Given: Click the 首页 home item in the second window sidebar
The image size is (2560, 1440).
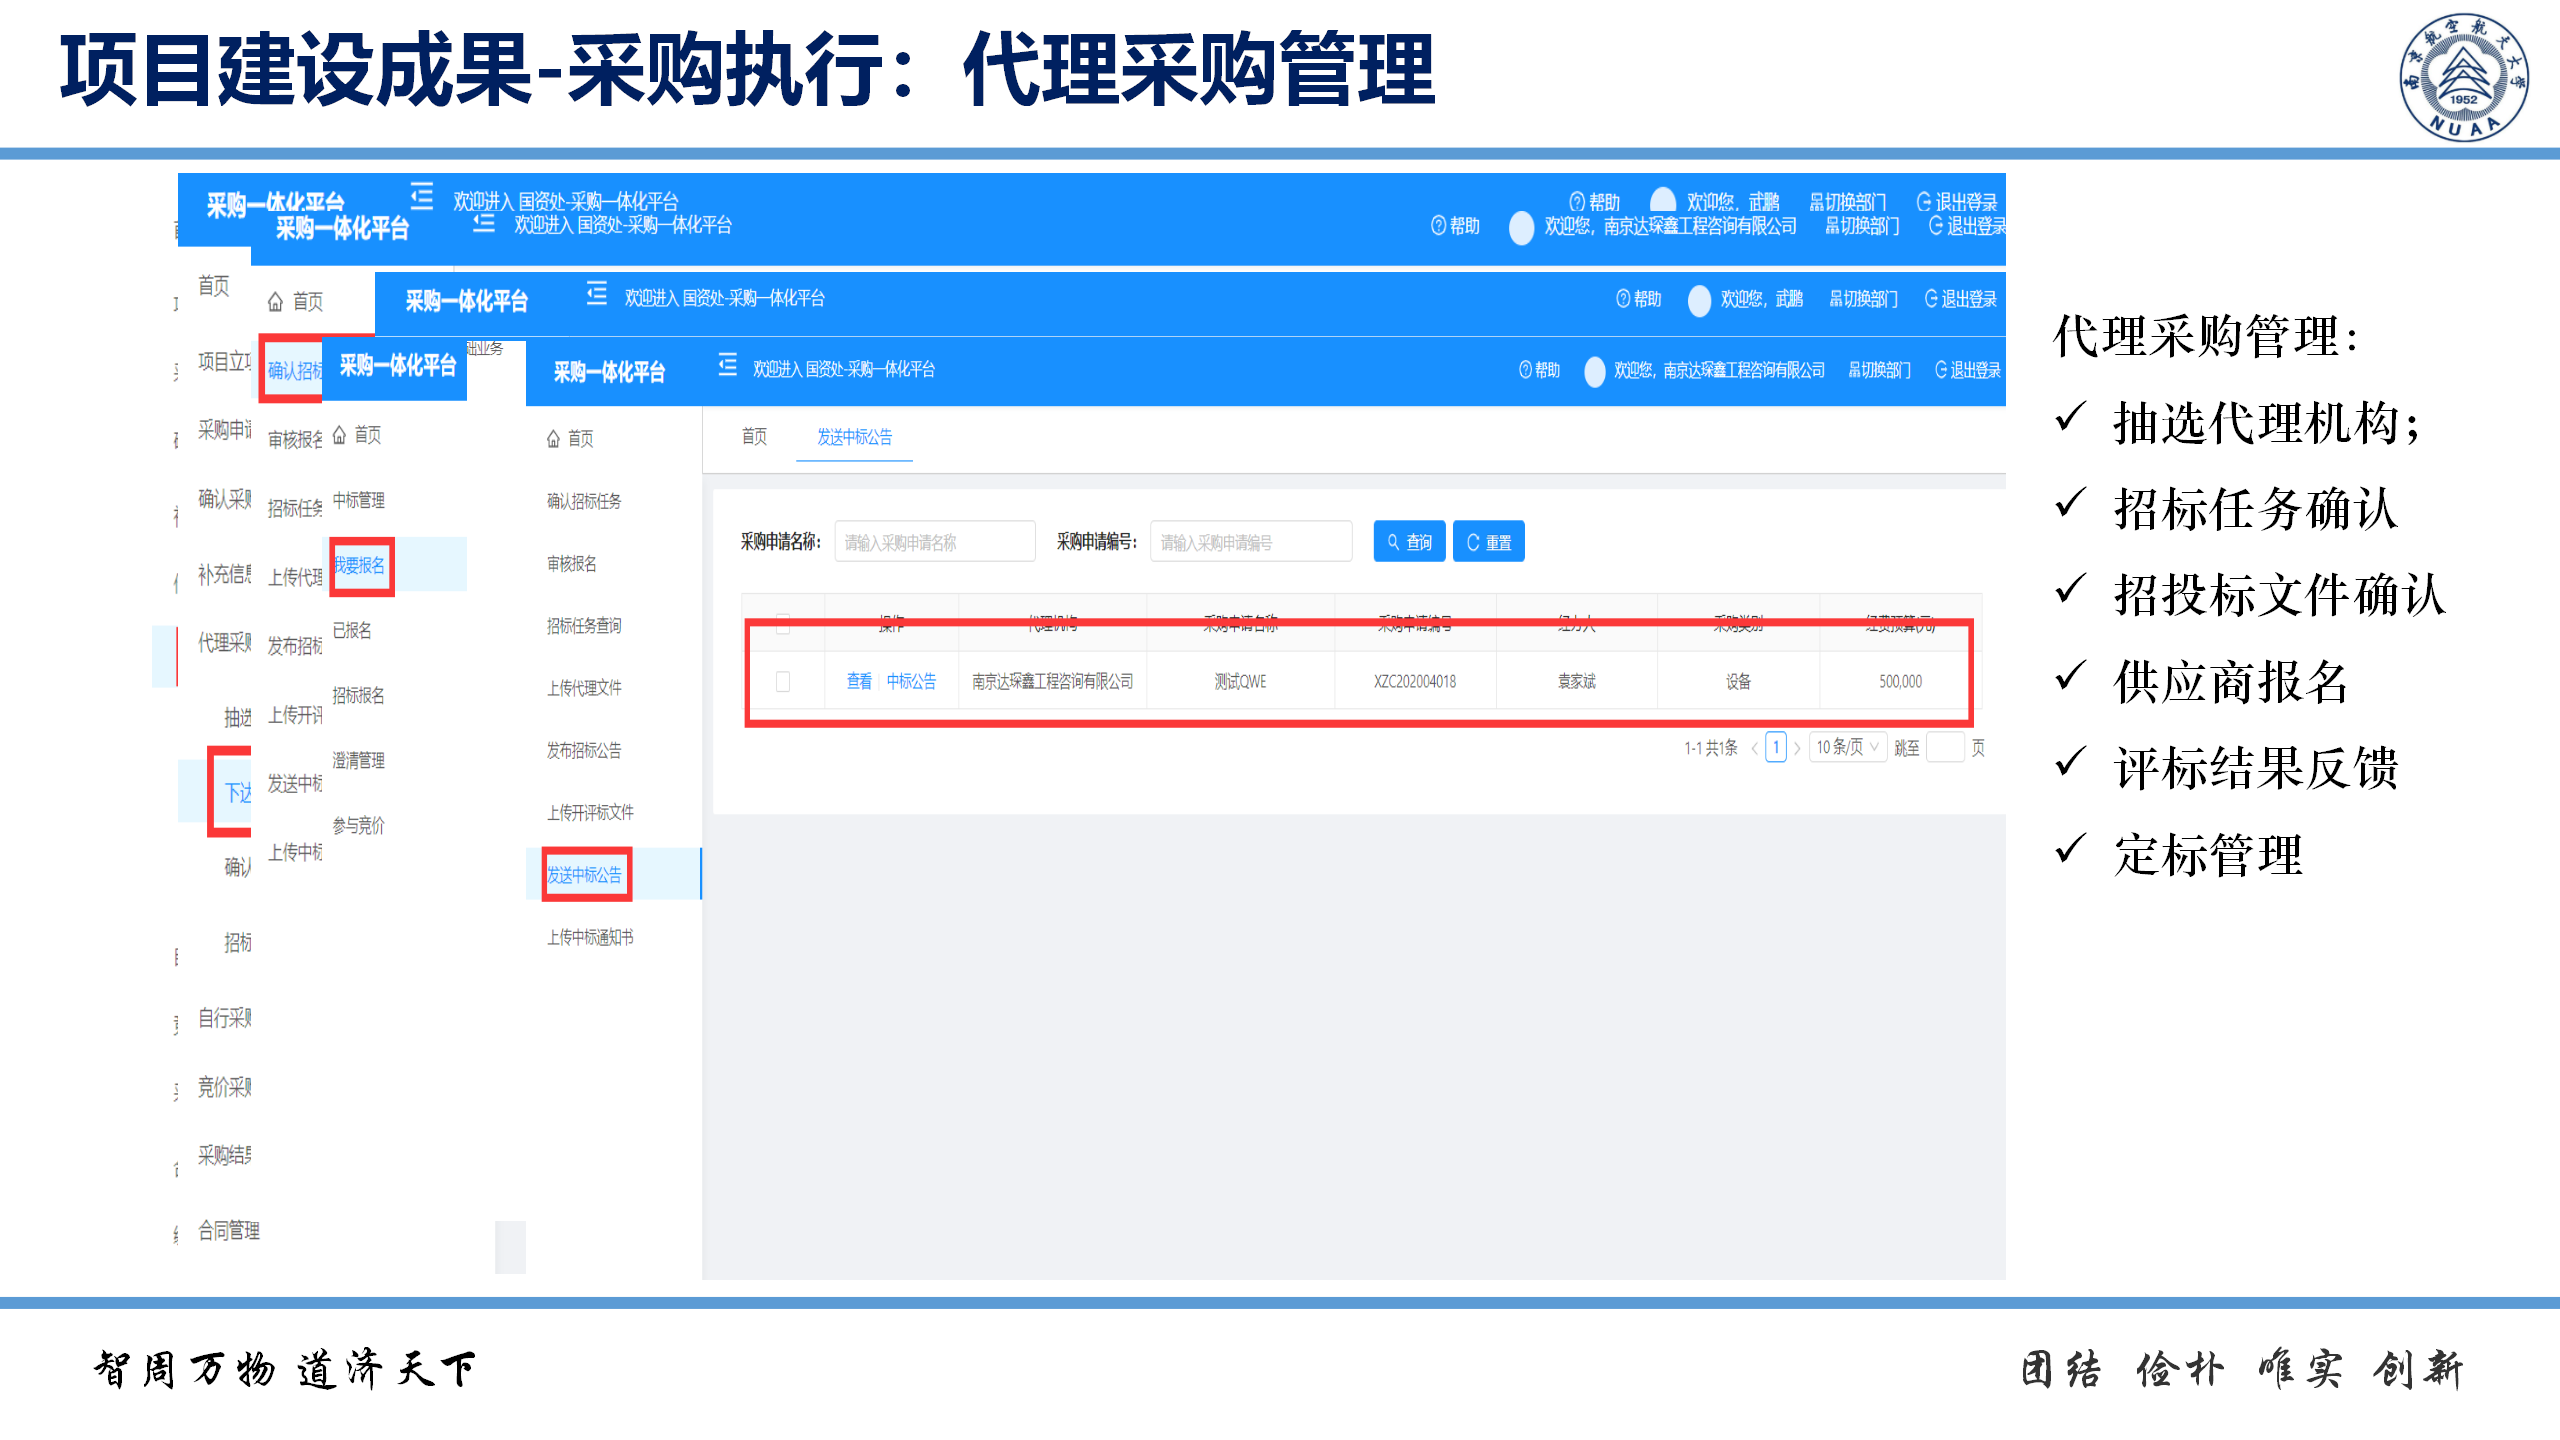Looking at the screenshot, I should point(295,302).
